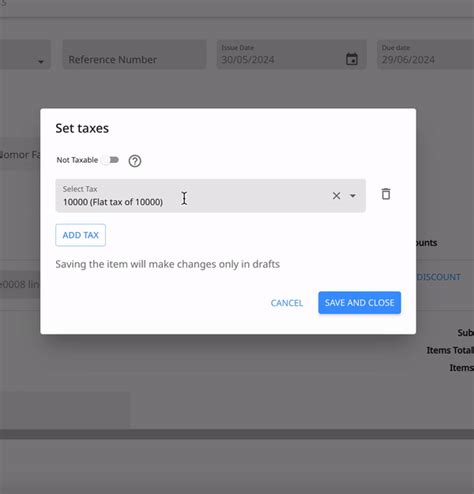Expand the Select Tax dropdown arrow
Screen dimensions: 474x494
[353, 196]
